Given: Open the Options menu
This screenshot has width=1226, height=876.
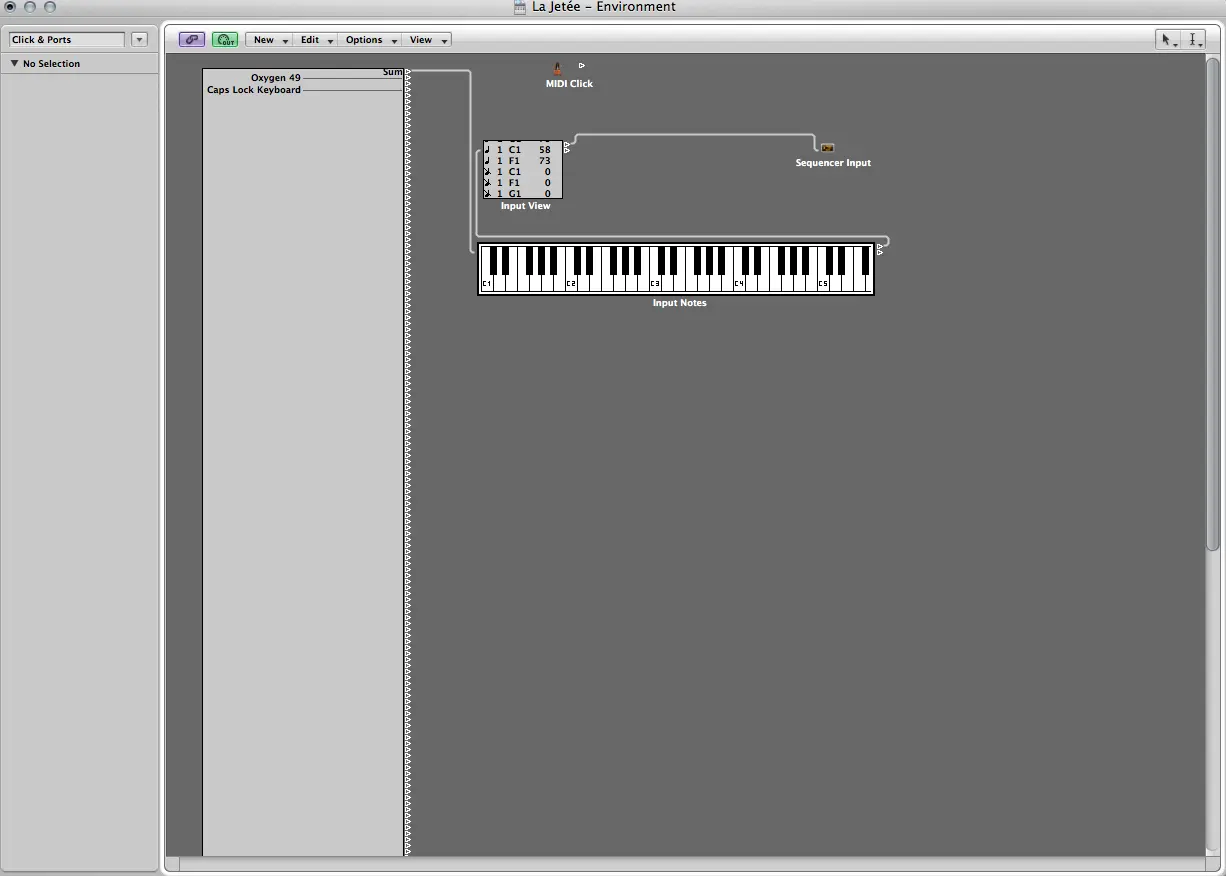Looking at the screenshot, I should point(371,40).
